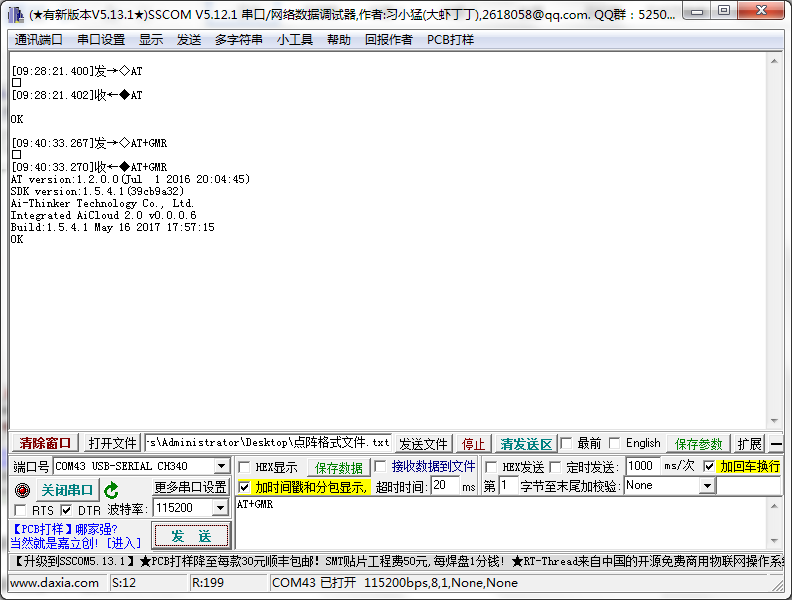The height and width of the screenshot is (600, 792).
Task: Click the AT+GMR send text input box
Action: (500, 522)
